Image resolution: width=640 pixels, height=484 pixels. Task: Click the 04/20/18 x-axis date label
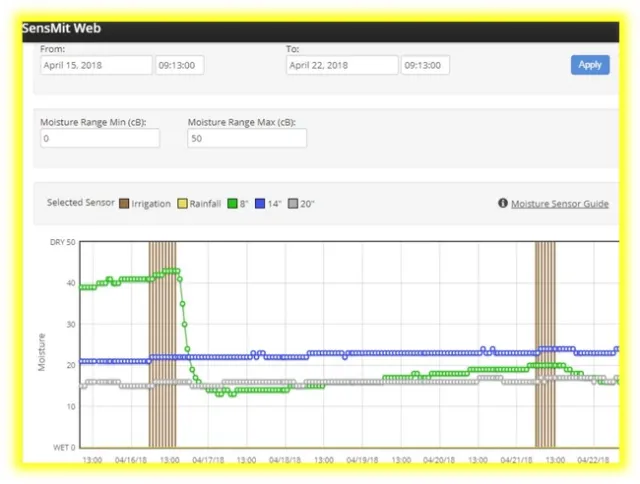click(x=439, y=460)
